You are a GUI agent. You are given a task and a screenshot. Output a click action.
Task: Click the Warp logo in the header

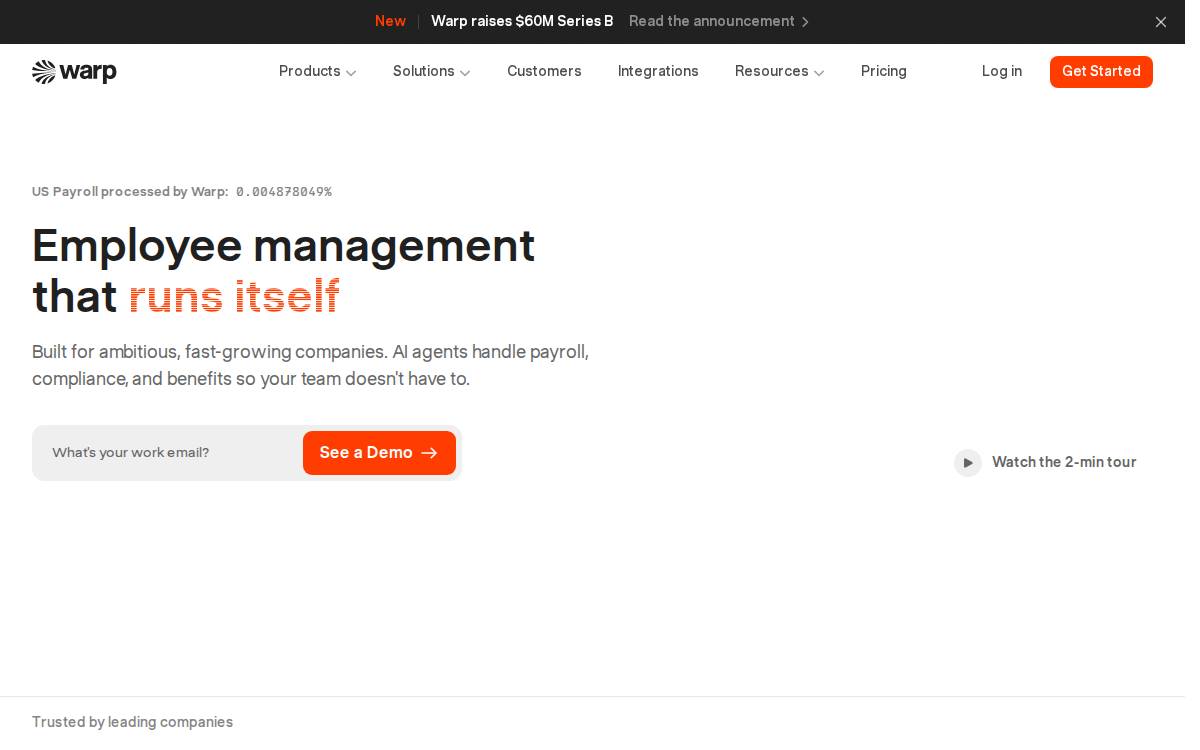click(x=74, y=72)
